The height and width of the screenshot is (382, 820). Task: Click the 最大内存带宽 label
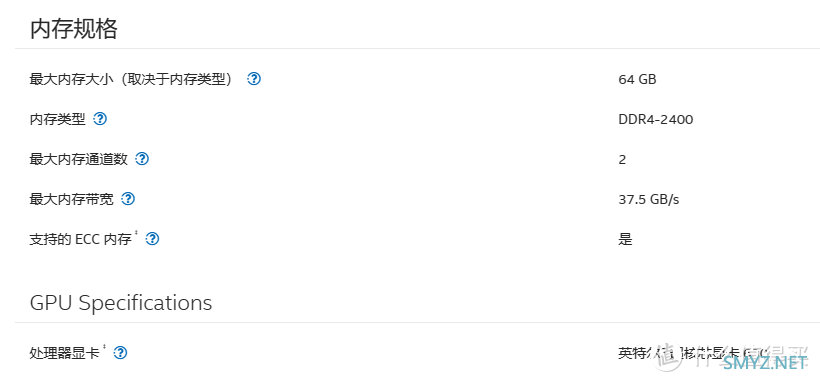(x=72, y=199)
